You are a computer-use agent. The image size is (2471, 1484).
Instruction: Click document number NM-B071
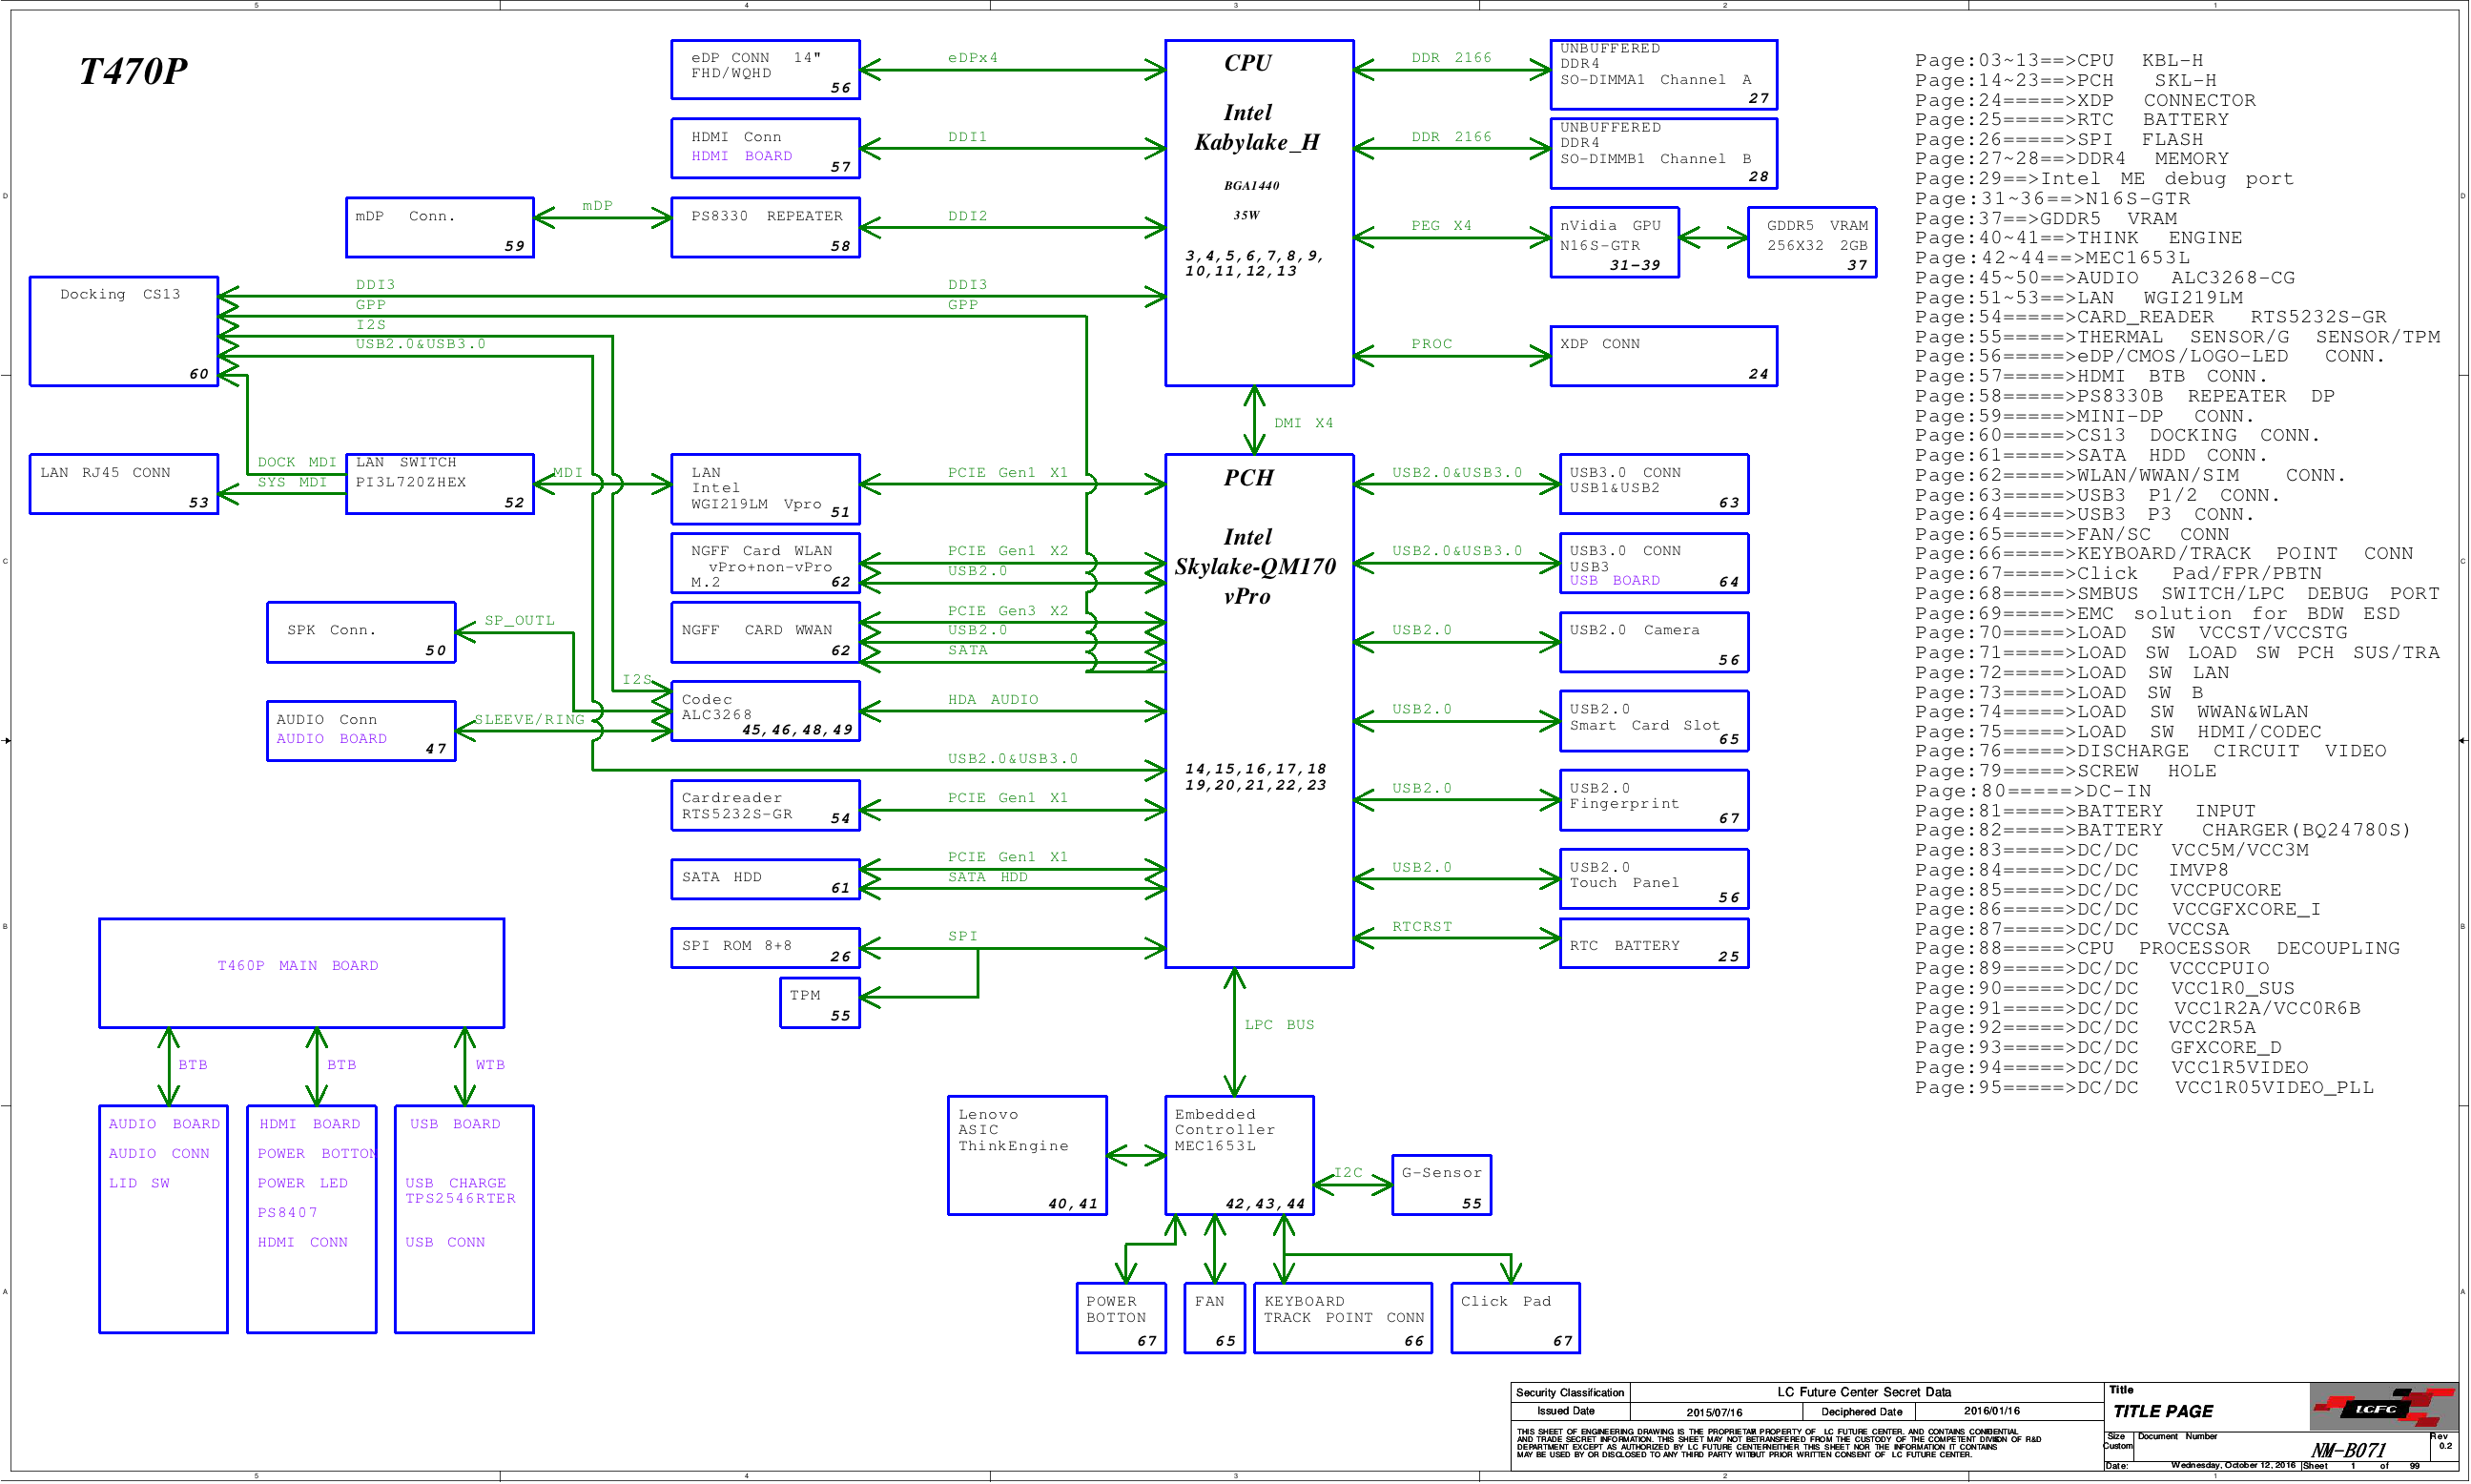[x=2348, y=1450]
